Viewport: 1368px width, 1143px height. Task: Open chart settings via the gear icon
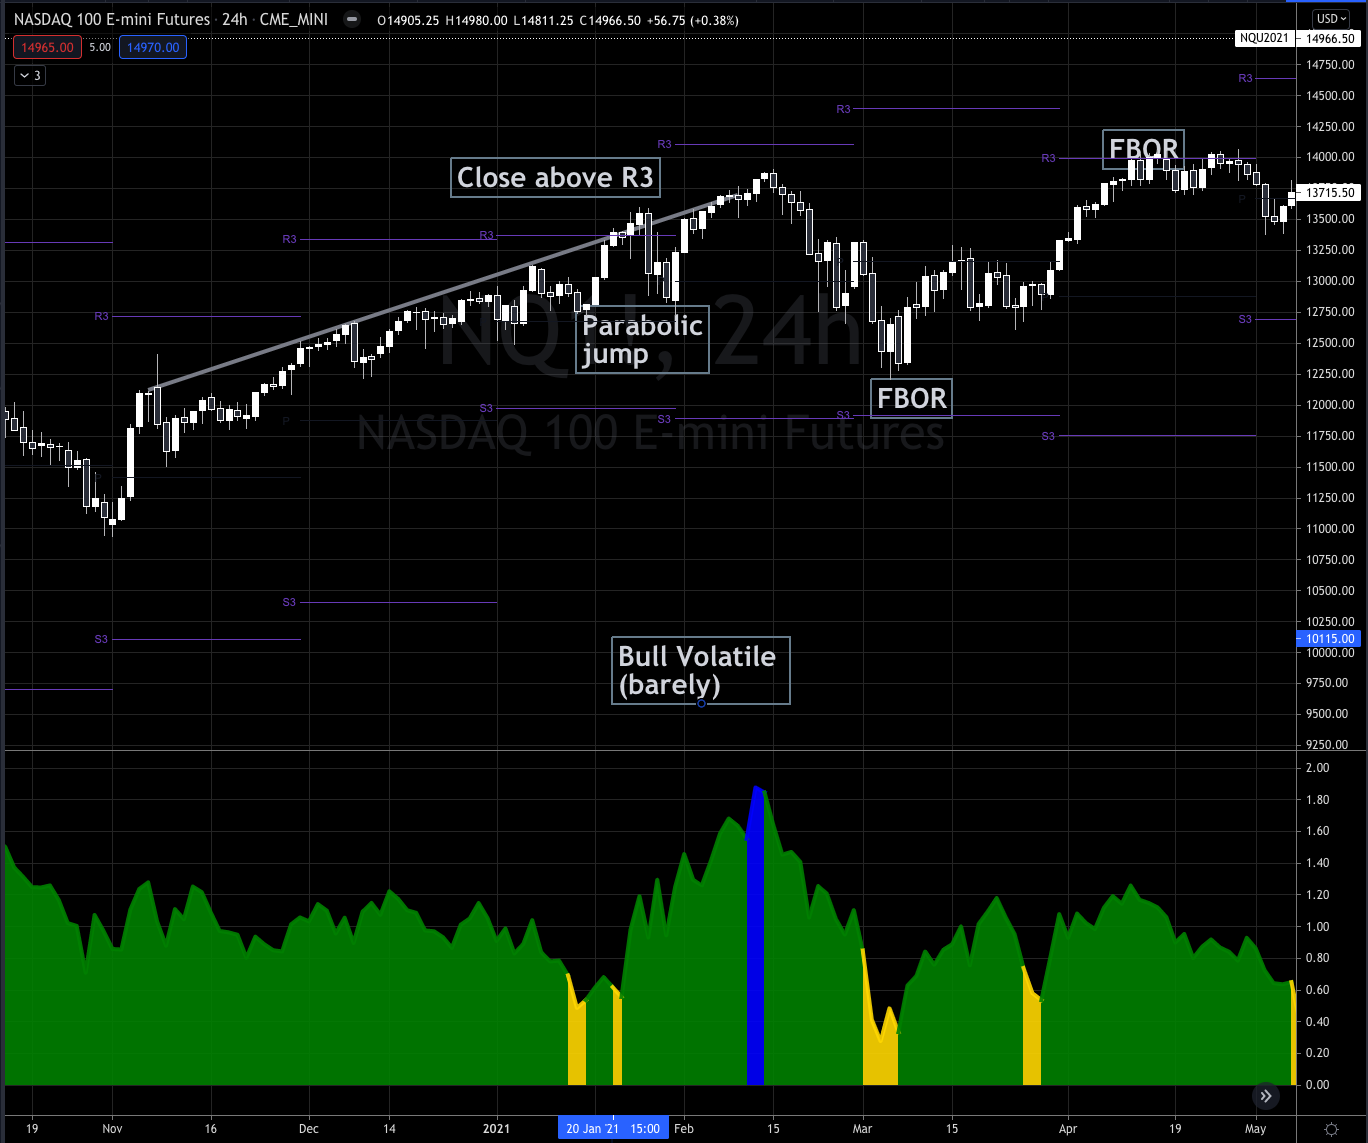(x=1331, y=1129)
